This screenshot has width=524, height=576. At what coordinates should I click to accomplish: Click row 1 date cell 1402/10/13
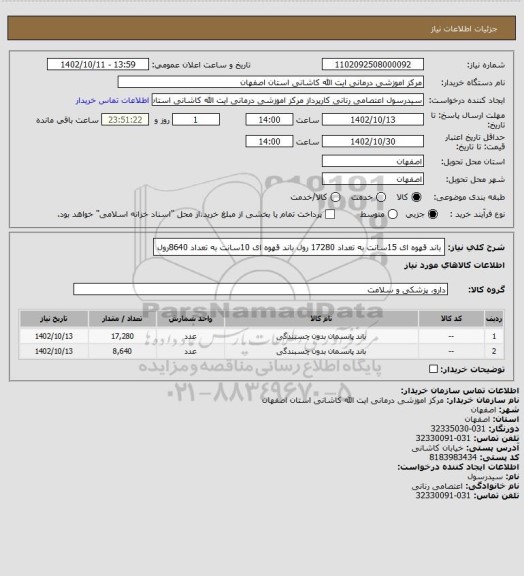54,336
